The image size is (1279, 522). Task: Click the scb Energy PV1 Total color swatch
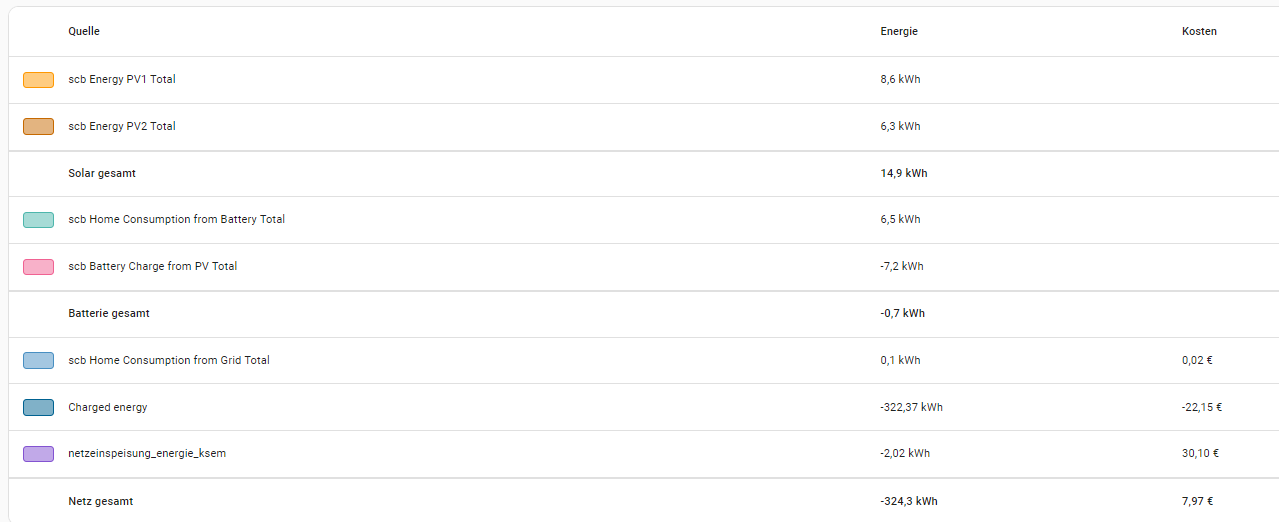pos(38,80)
